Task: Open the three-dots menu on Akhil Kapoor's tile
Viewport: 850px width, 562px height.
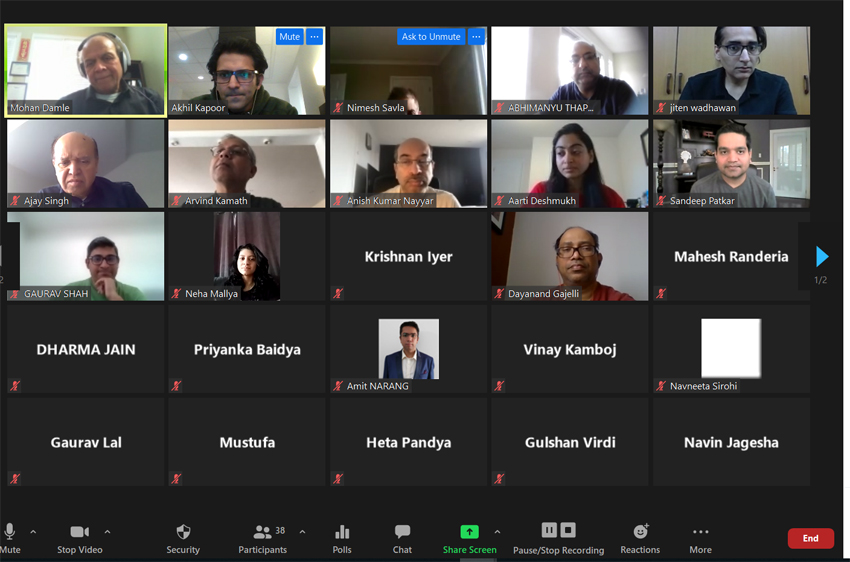Action: click(x=314, y=36)
